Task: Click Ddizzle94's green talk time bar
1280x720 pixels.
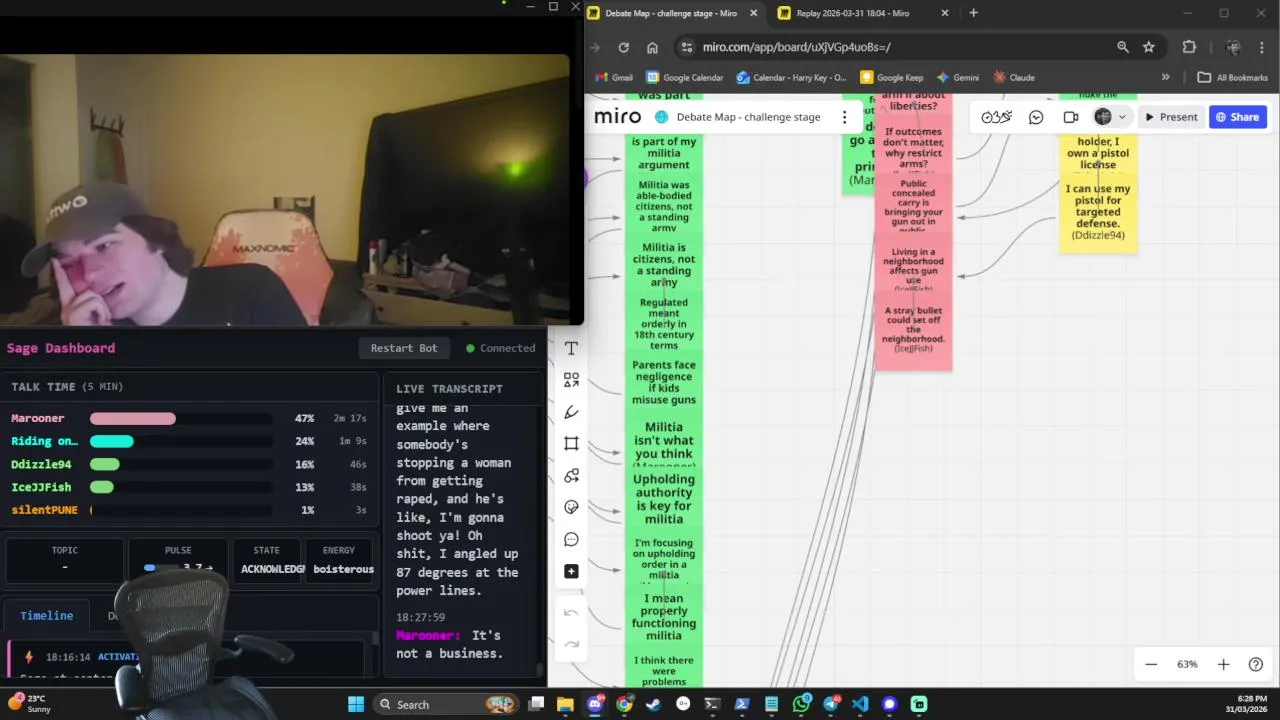Action: (105, 464)
